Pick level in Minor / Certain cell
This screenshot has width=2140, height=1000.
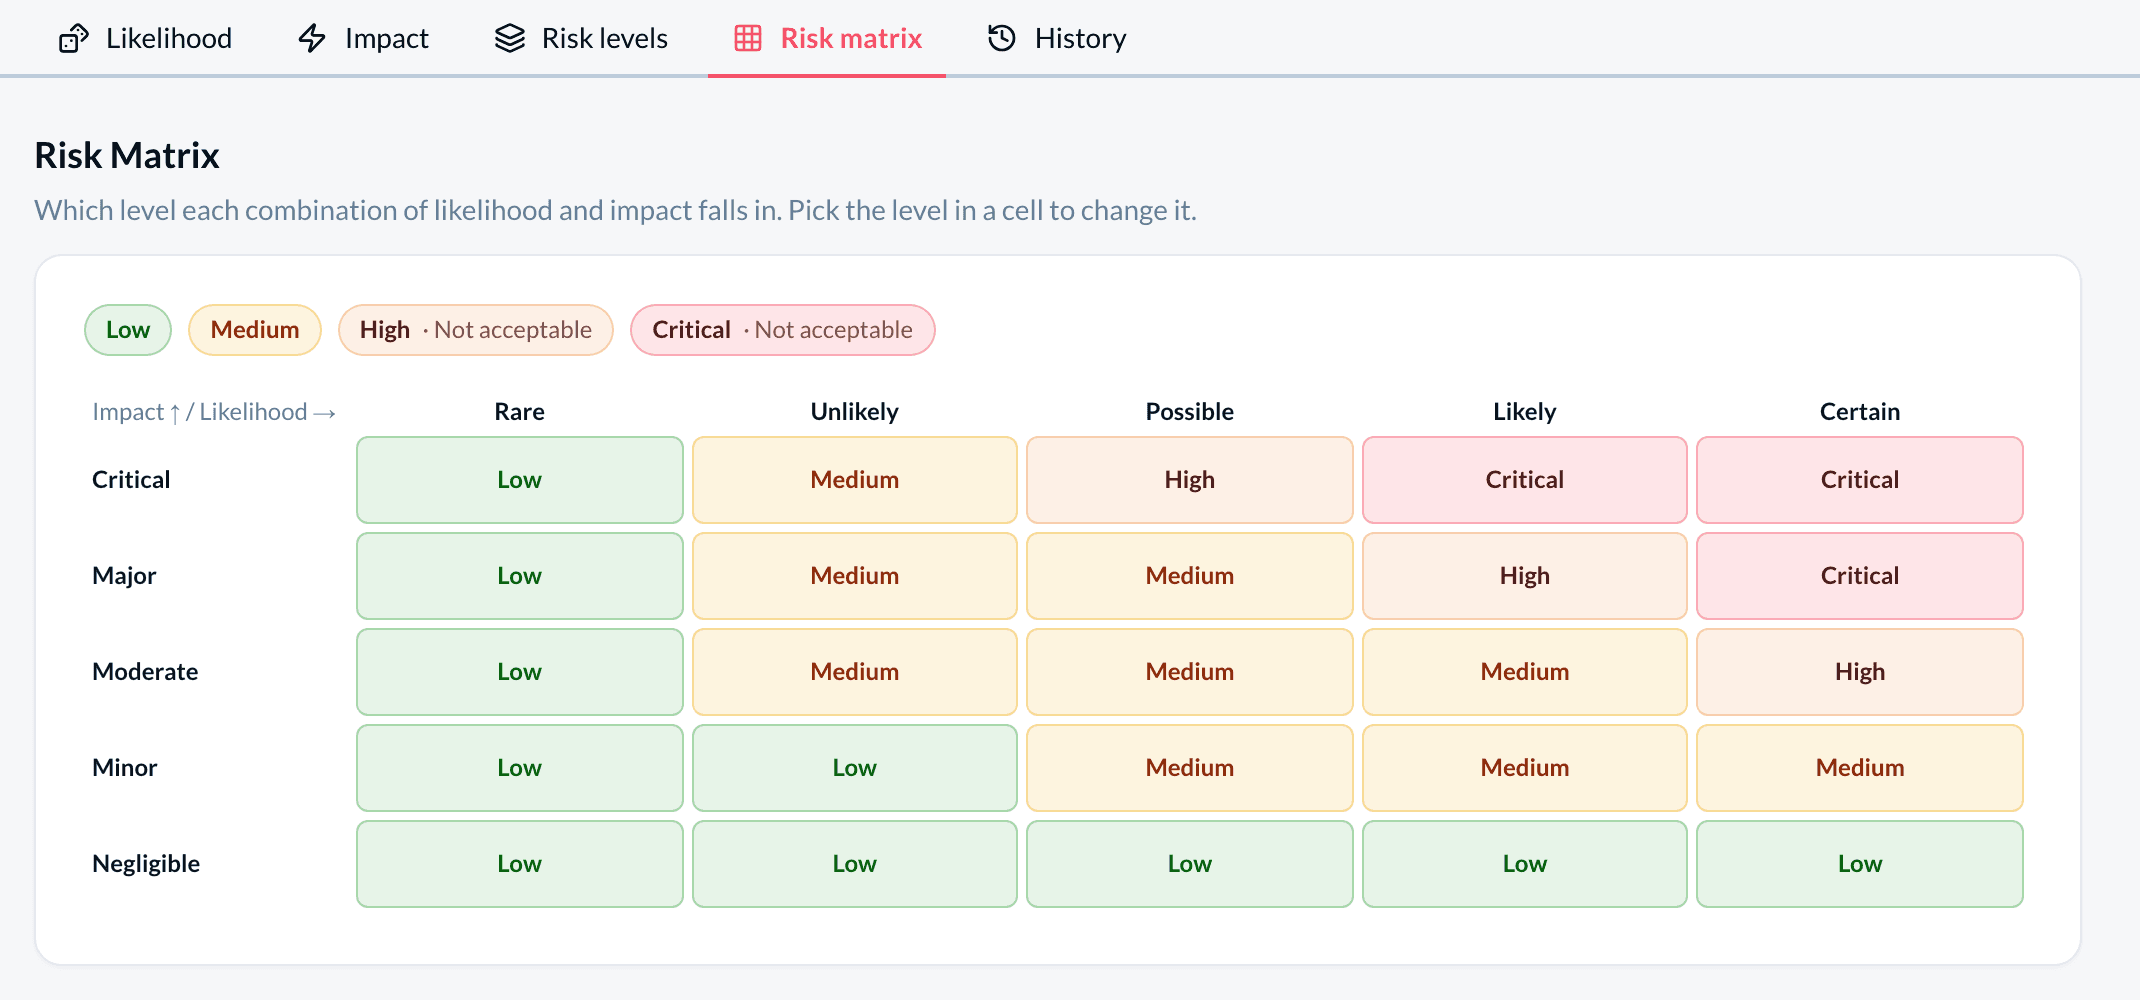pyautogui.click(x=1860, y=768)
